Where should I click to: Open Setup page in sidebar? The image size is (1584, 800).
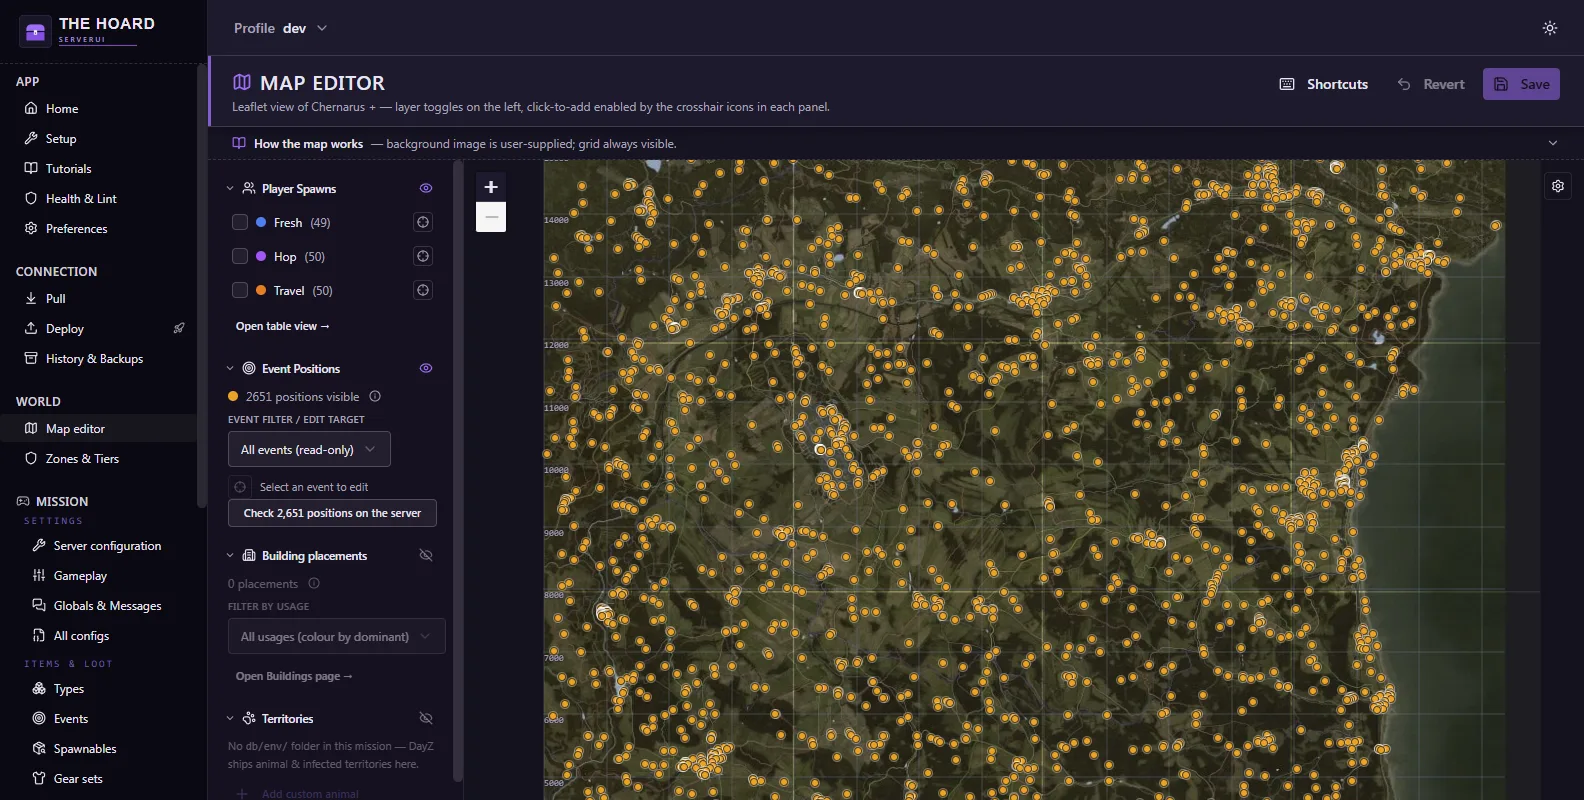click(100, 138)
